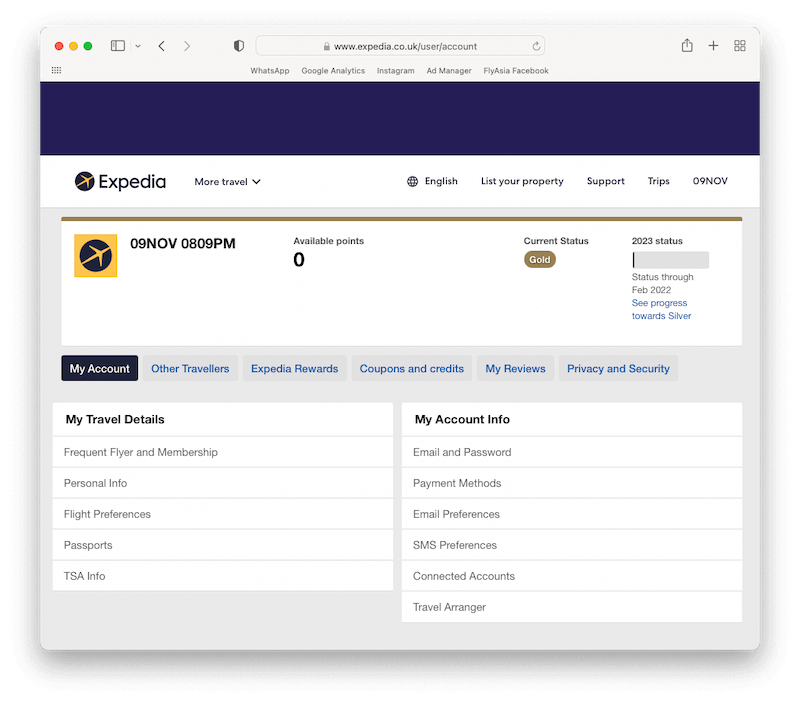This screenshot has height=703, width=800.
Task: Click the 09NOV 0809PM account name
Action: click(x=183, y=243)
